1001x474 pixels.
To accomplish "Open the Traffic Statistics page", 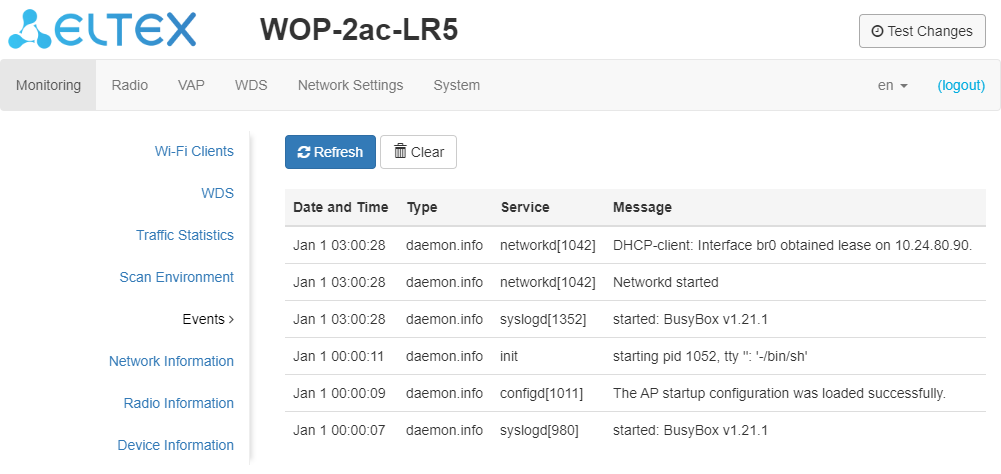I will (185, 235).
